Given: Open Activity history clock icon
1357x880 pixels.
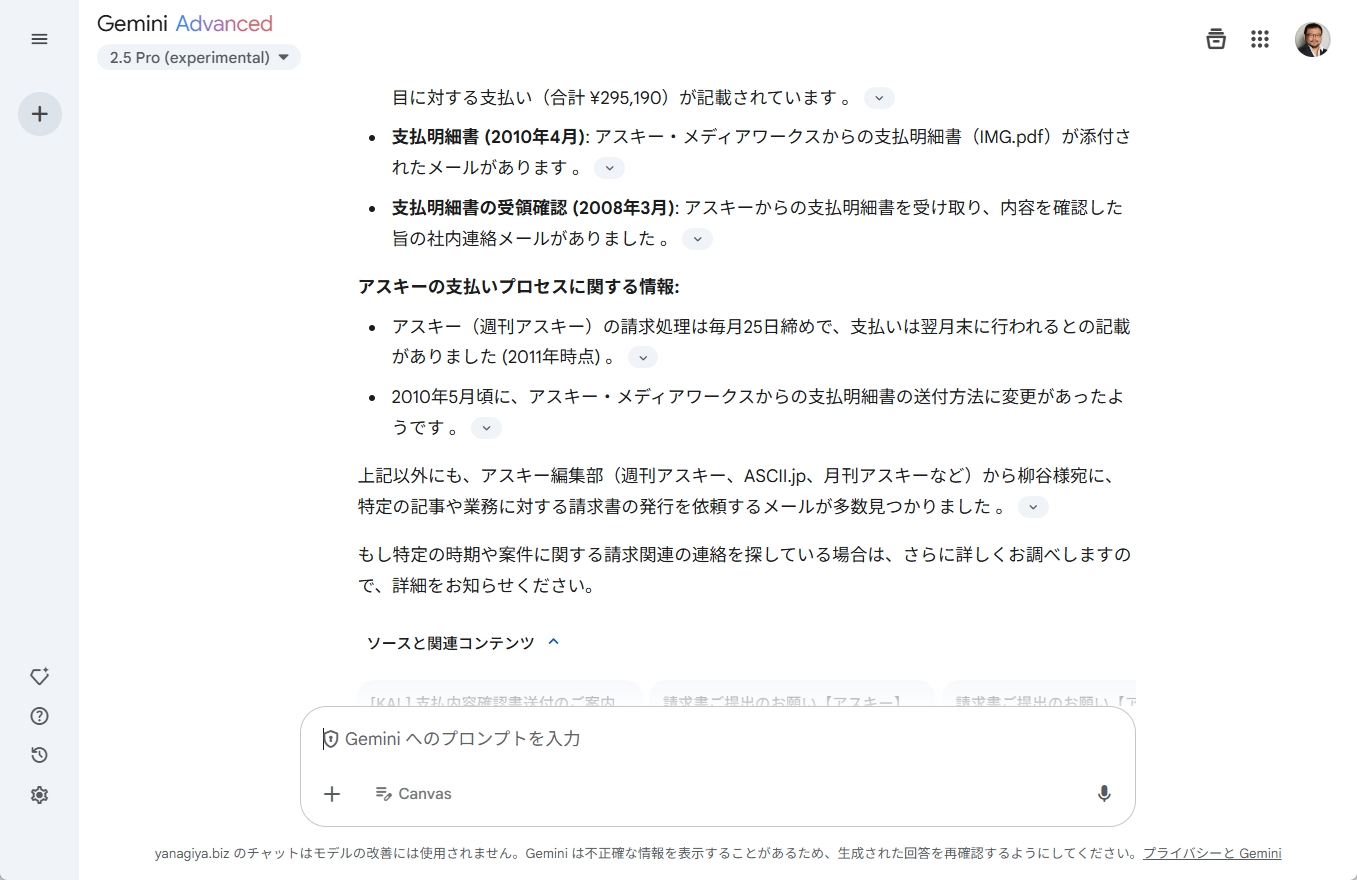Looking at the screenshot, I should tap(39, 755).
